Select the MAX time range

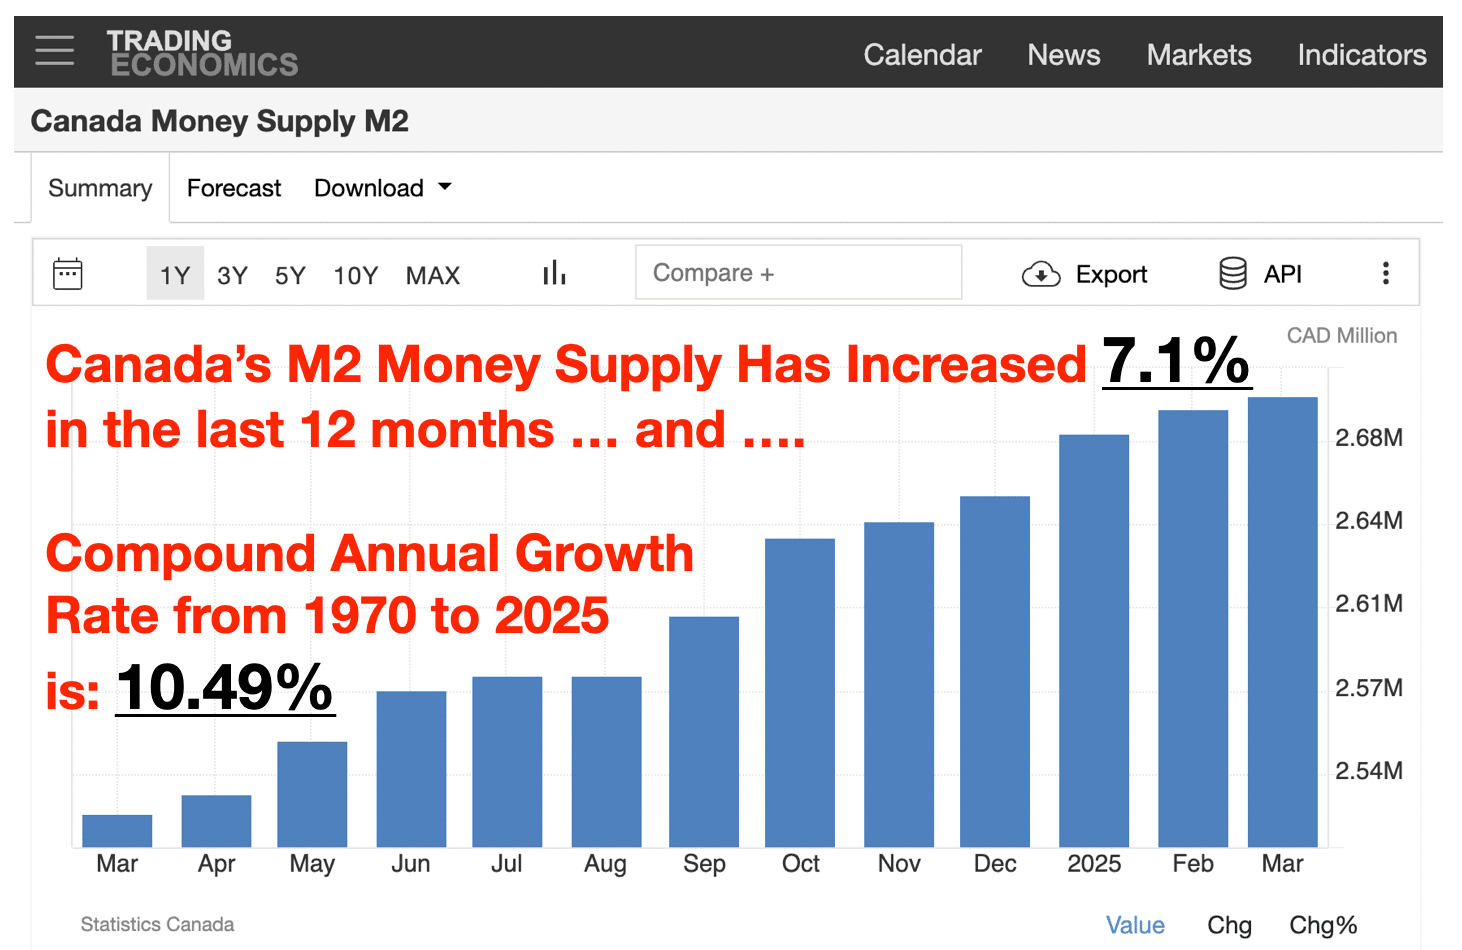(432, 275)
